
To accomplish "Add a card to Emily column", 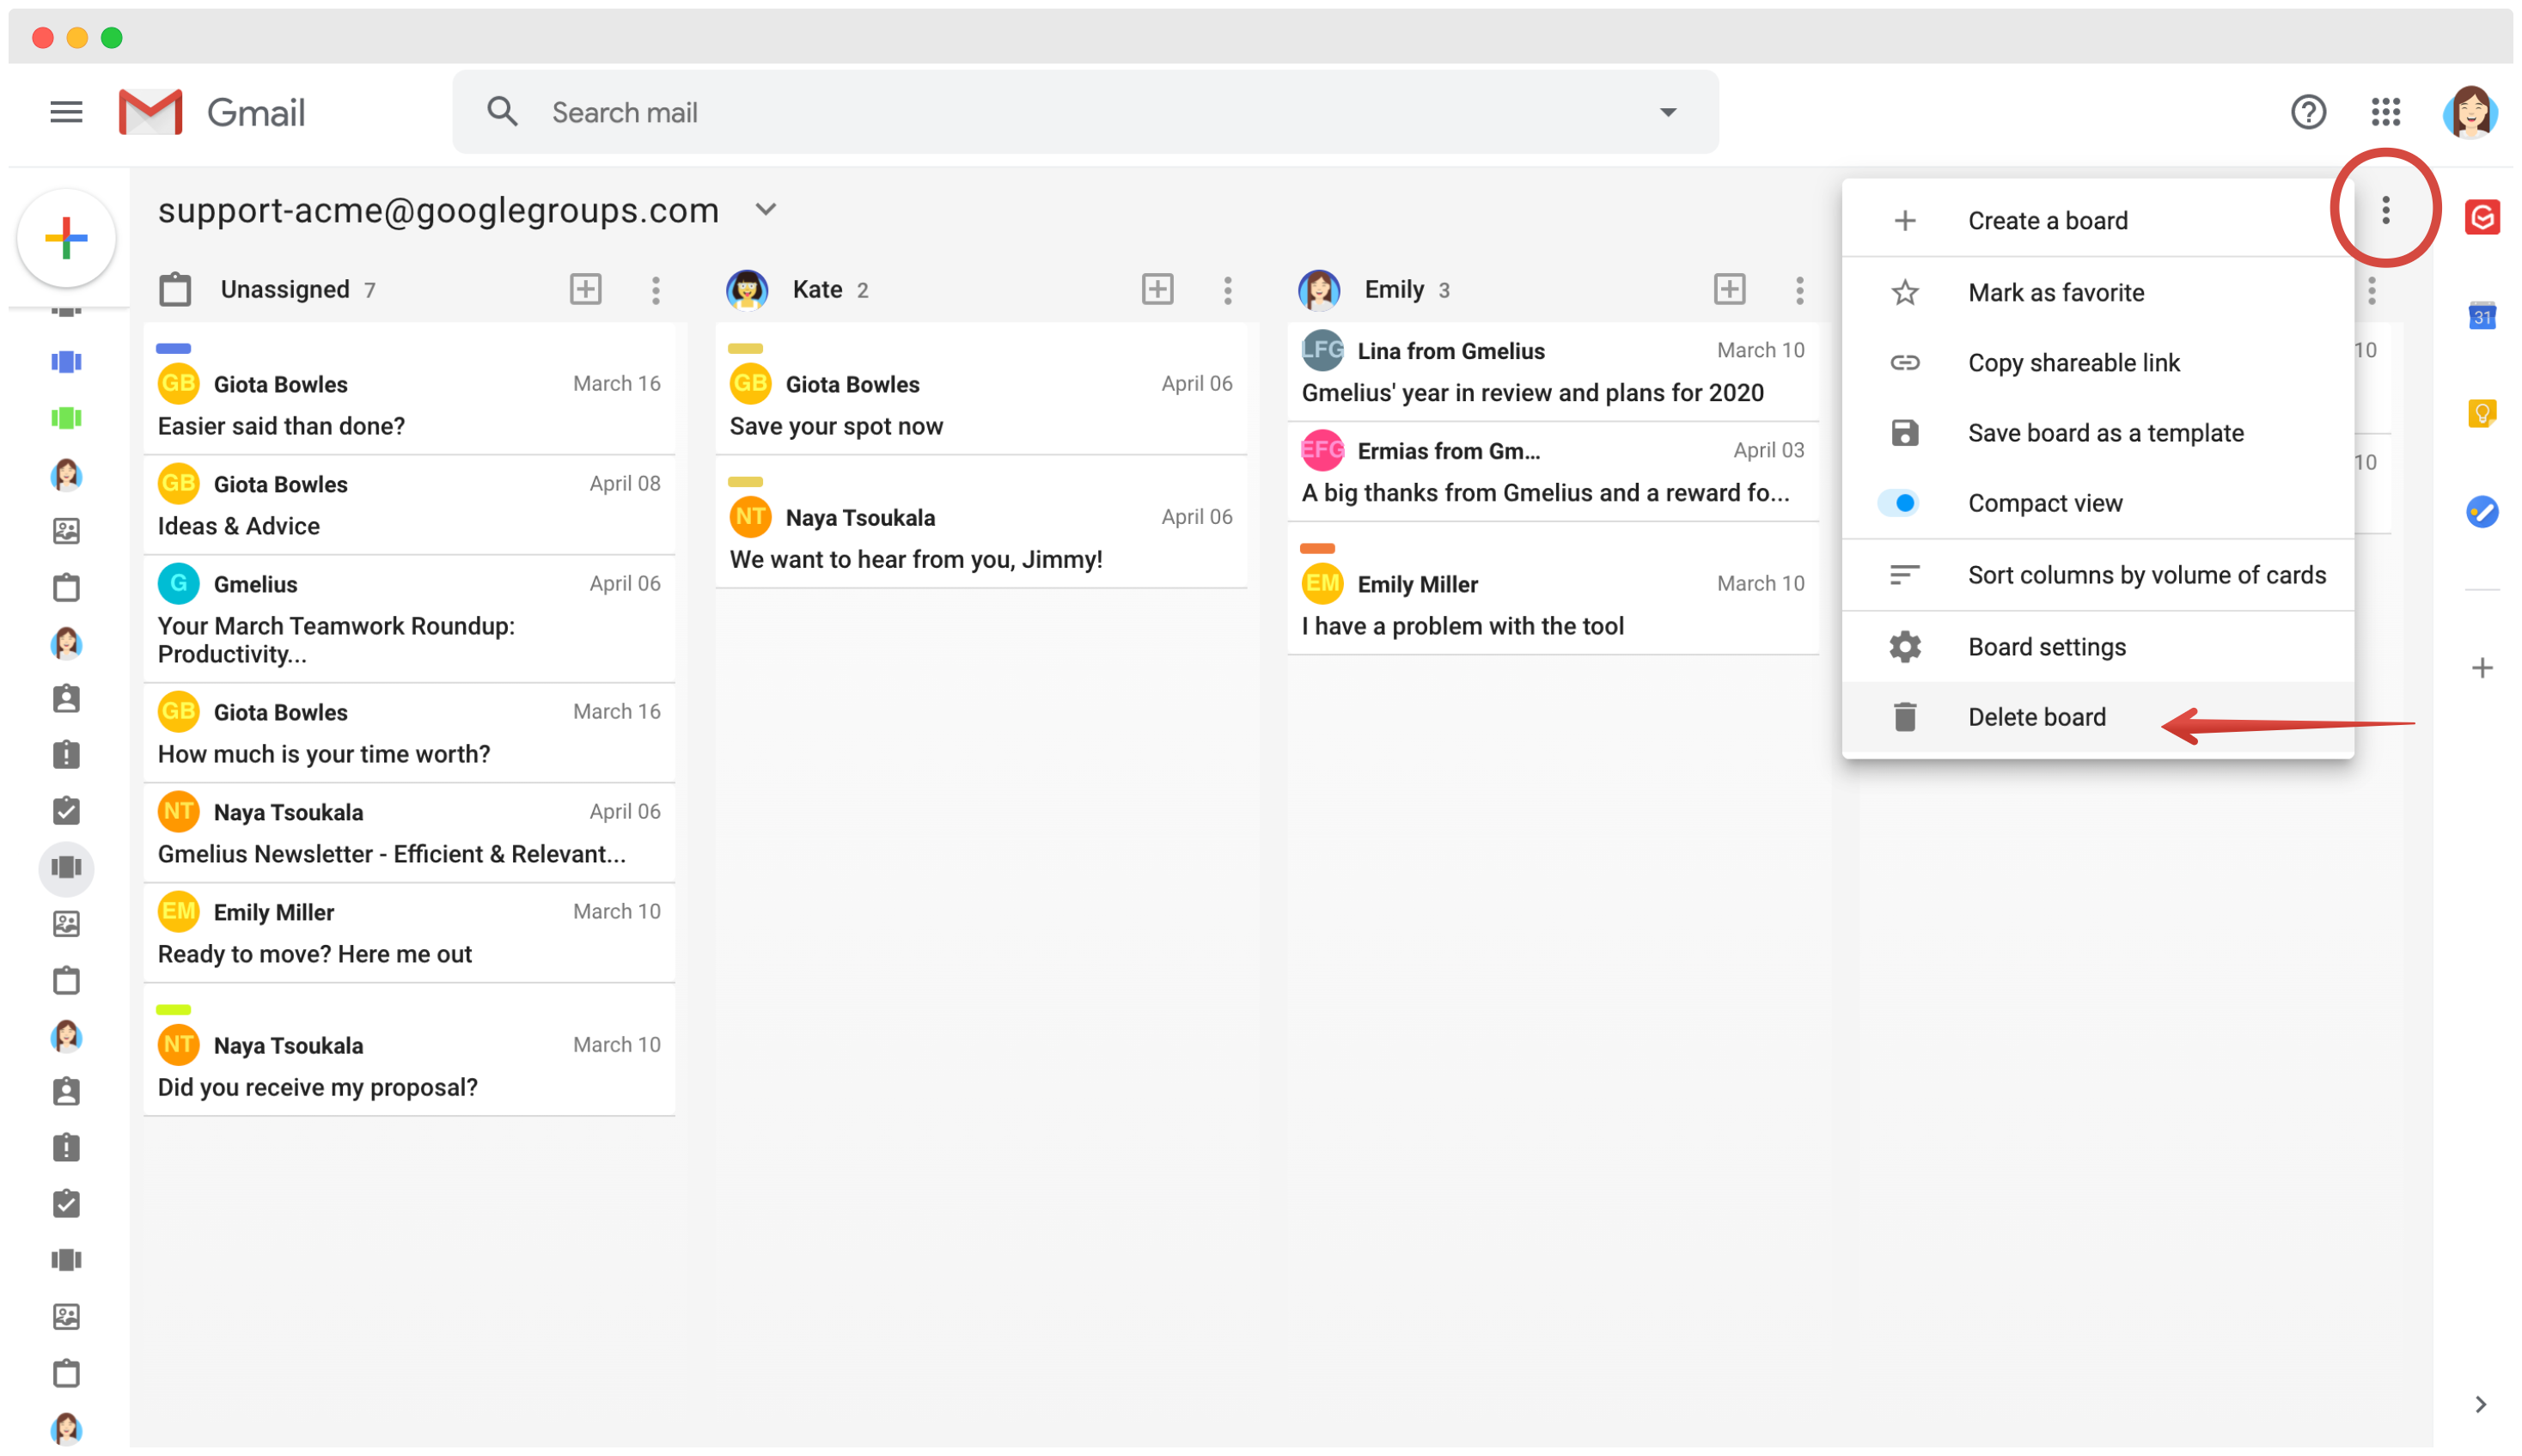I will [x=1729, y=289].
